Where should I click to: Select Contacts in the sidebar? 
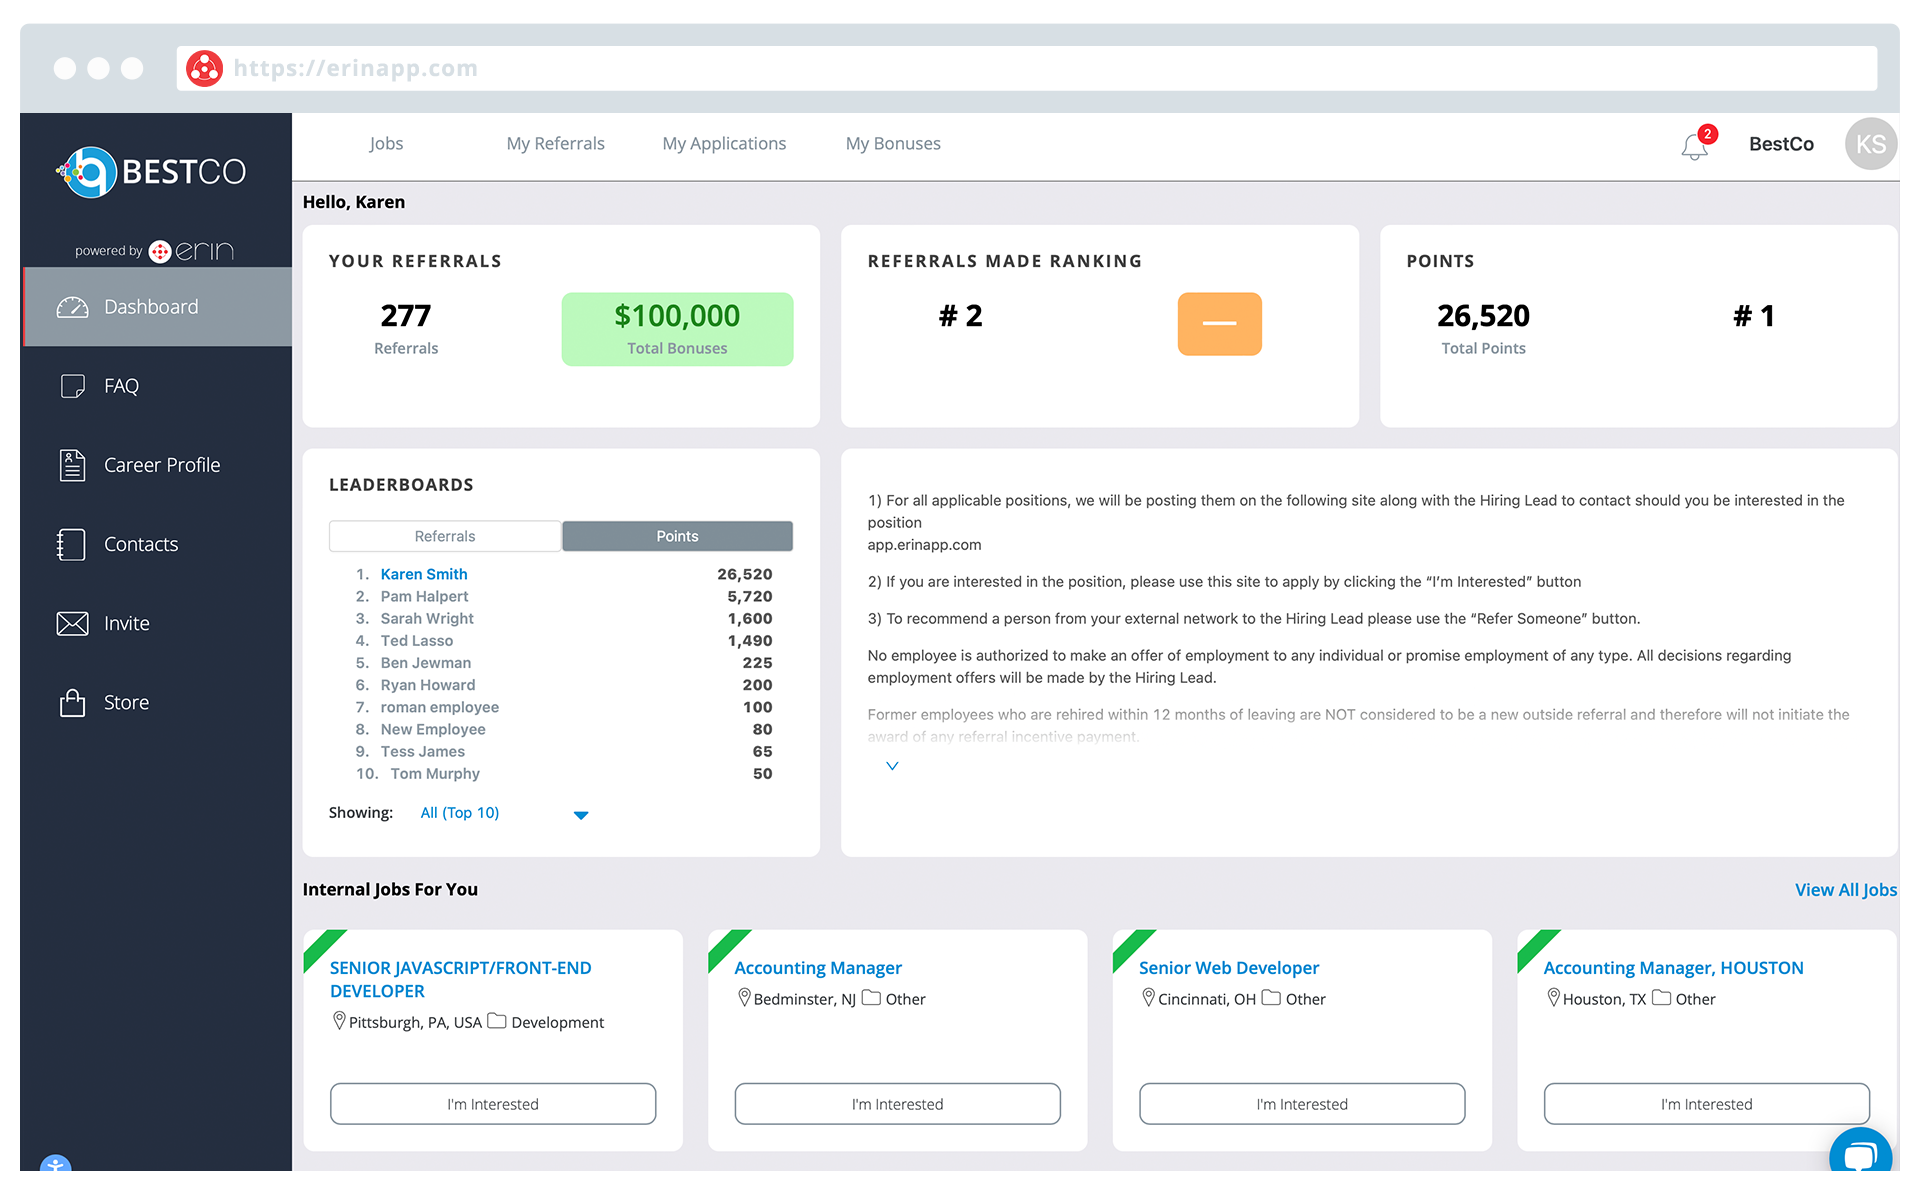[x=157, y=544]
